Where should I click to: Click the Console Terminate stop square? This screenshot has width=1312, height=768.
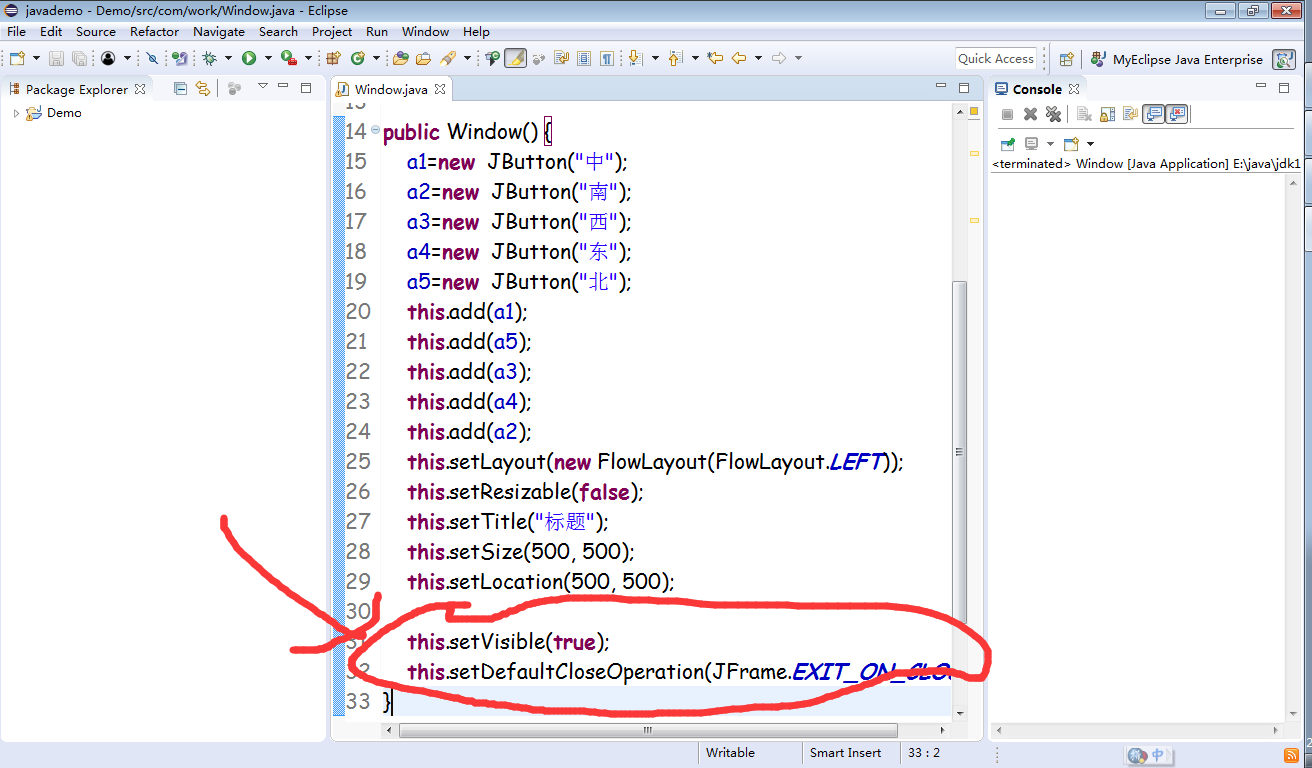pos(1007,114)
